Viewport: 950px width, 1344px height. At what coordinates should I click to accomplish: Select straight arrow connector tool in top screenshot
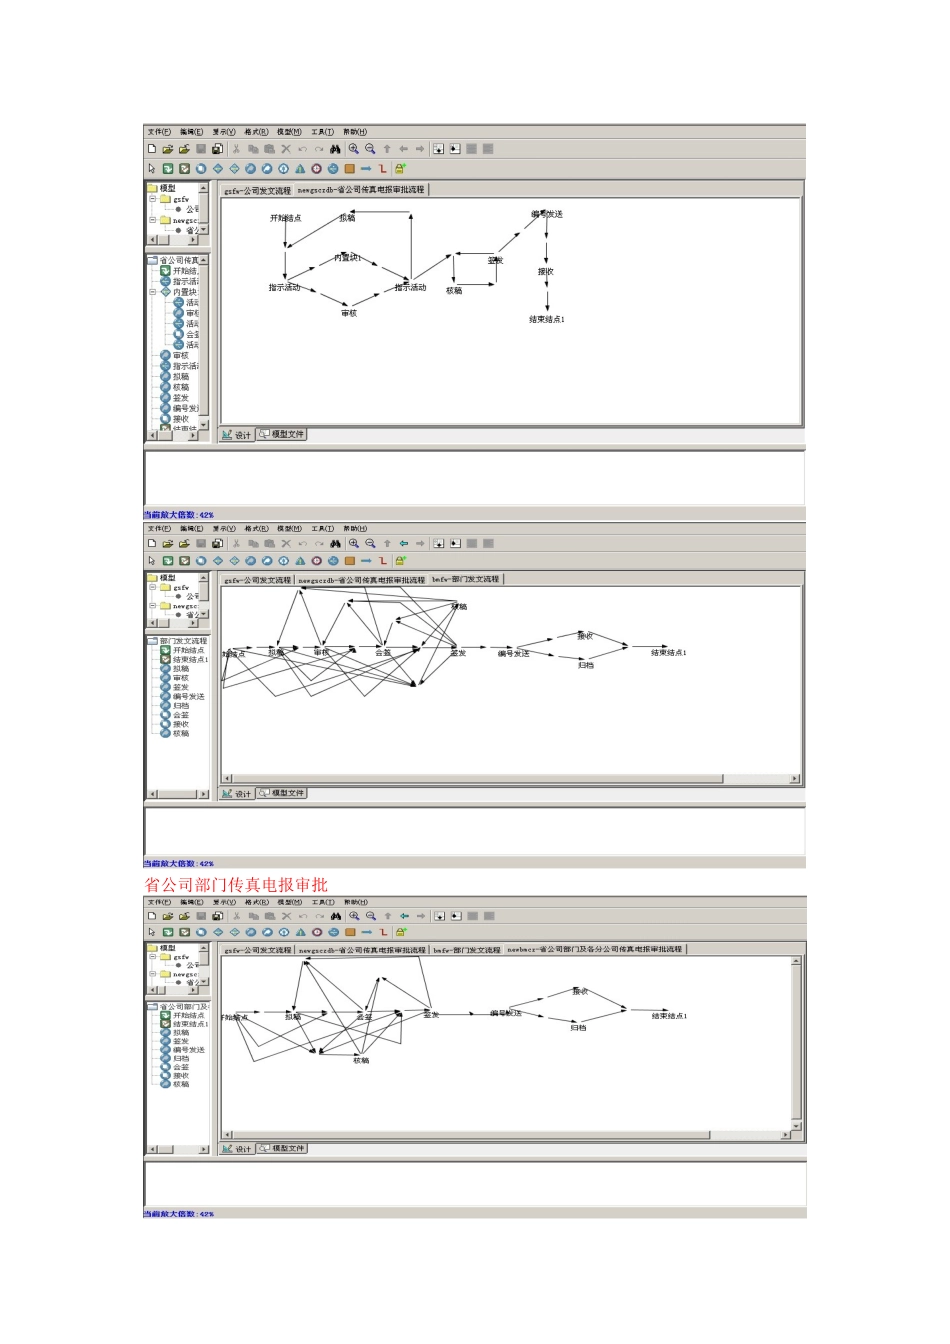point(366,169)
